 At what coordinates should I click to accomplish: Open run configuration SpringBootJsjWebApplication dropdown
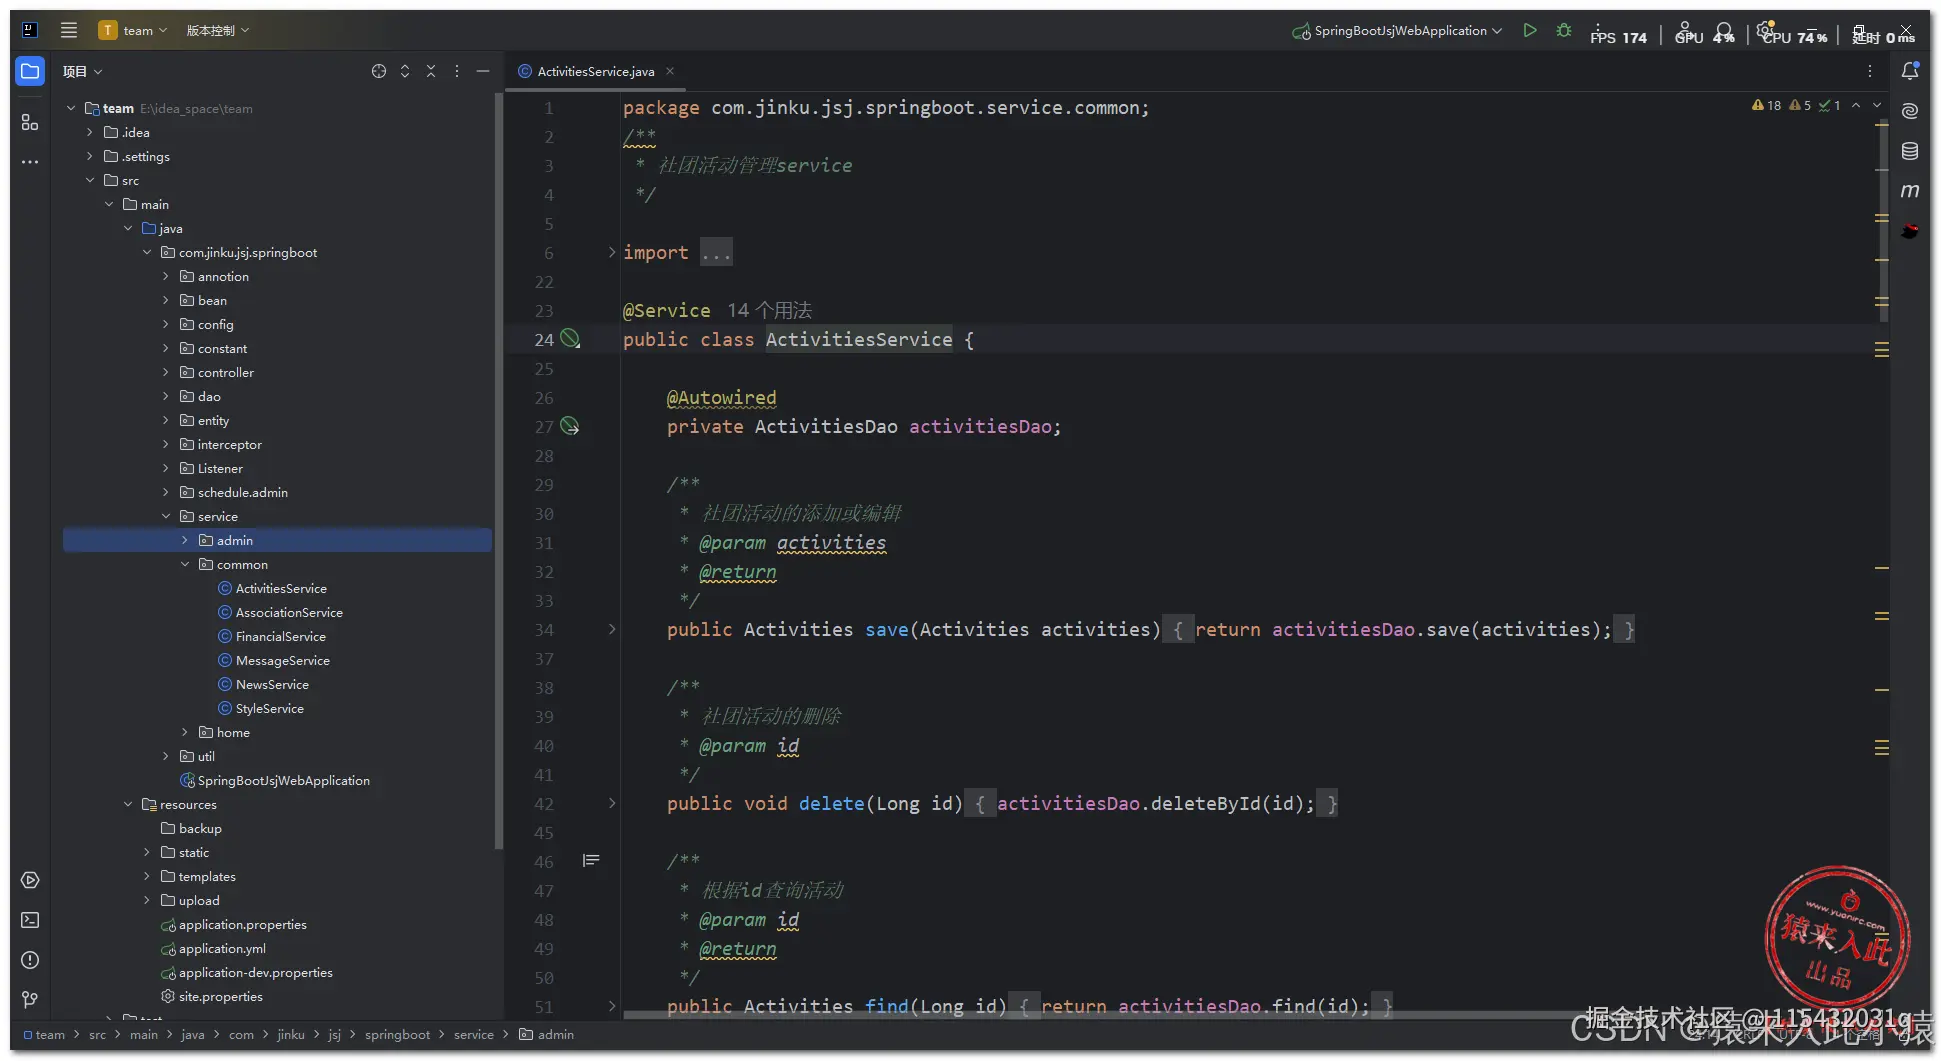click(1397, 31)
